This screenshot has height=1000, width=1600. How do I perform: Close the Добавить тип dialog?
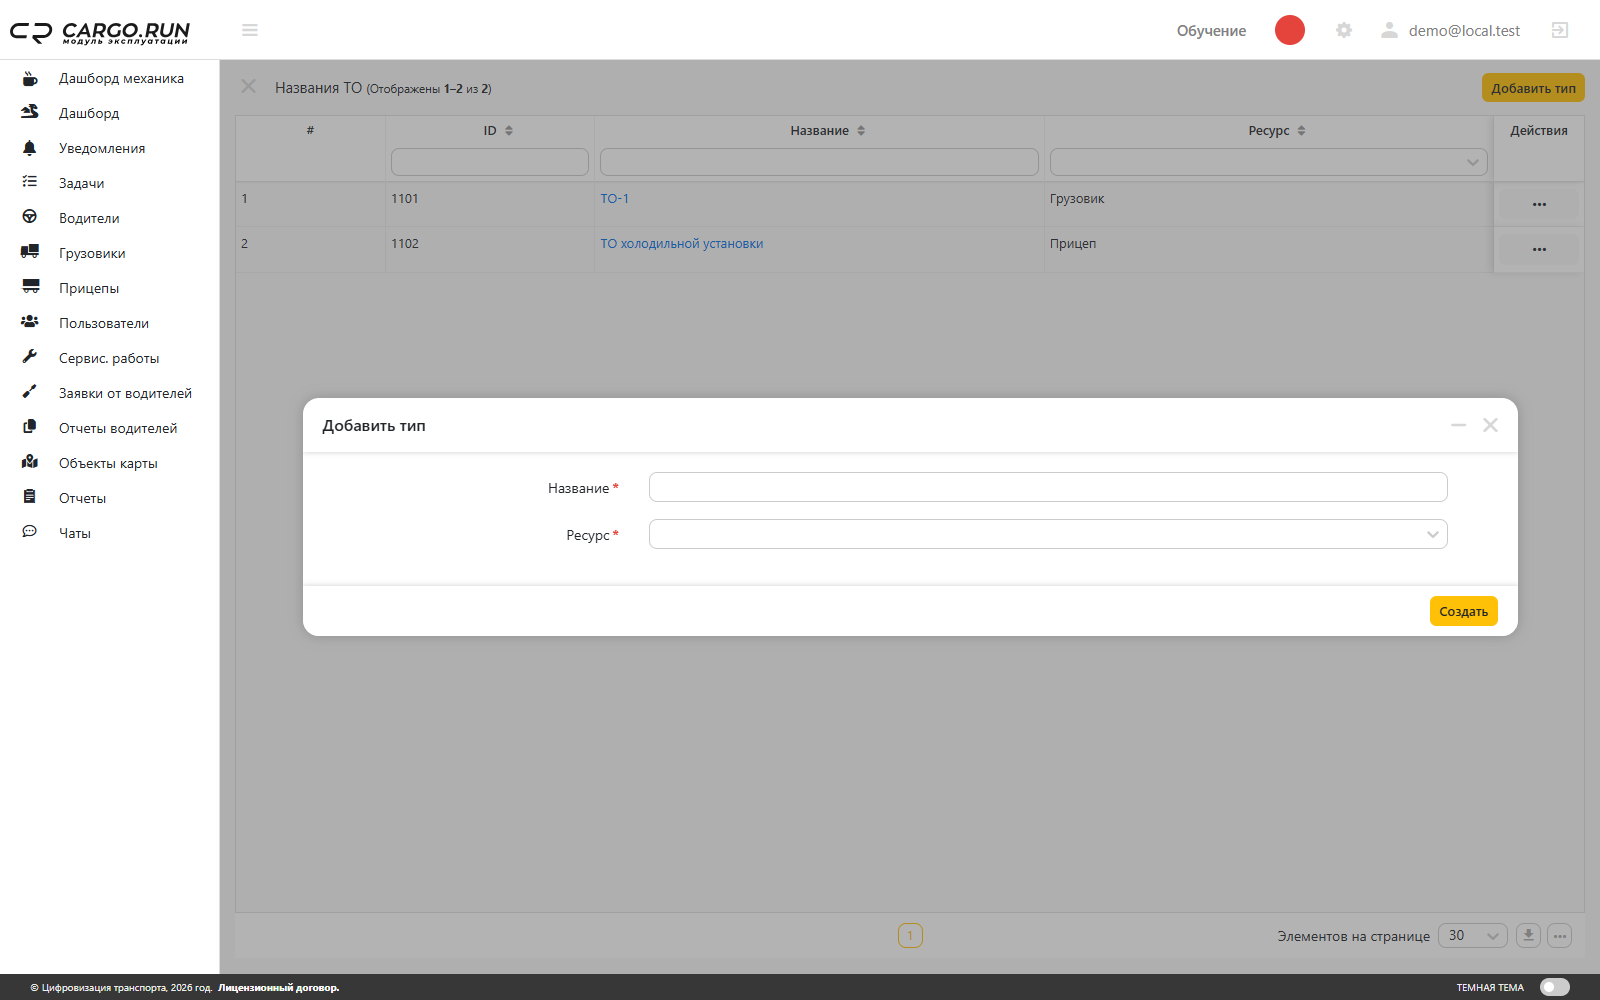pos(1490,425)
